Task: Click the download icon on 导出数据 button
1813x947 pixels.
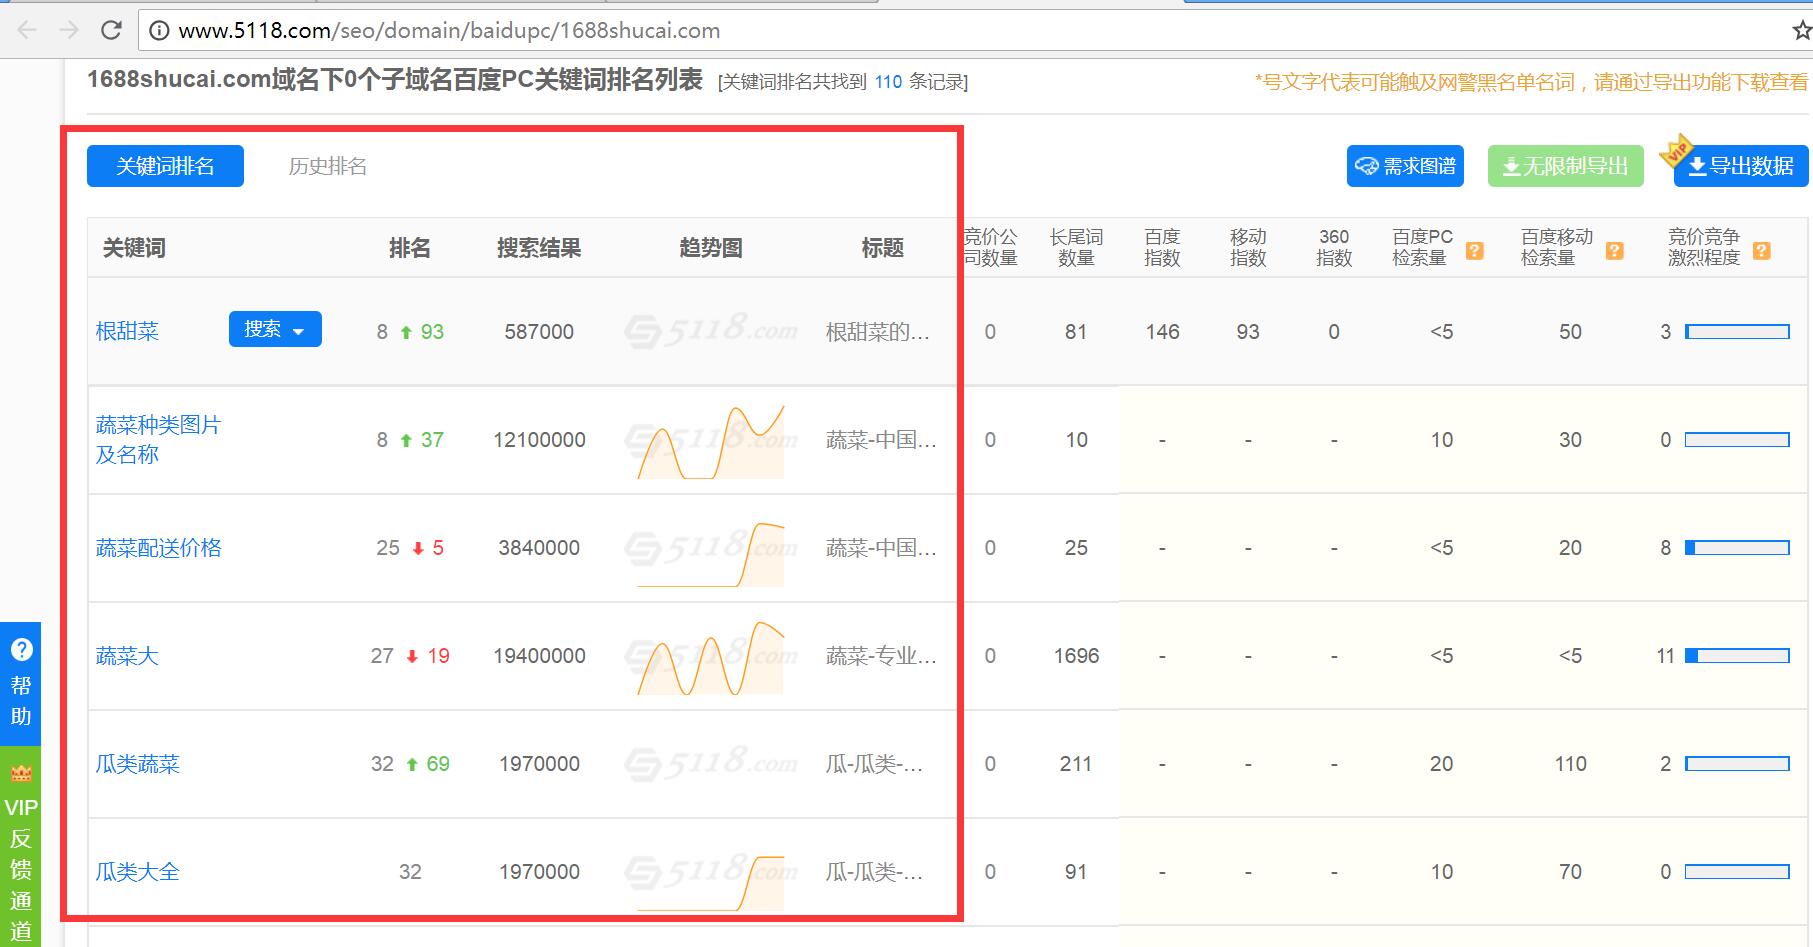Action: pos(1697,166)
